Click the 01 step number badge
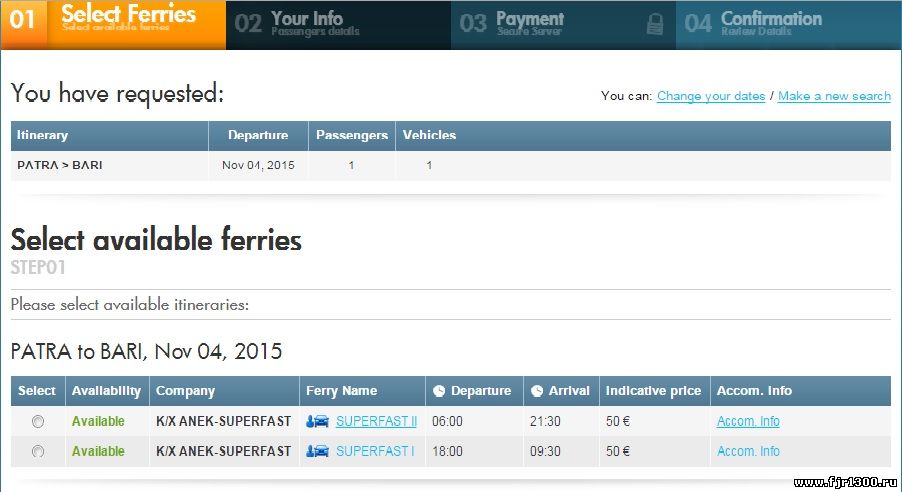 [23, 20]
